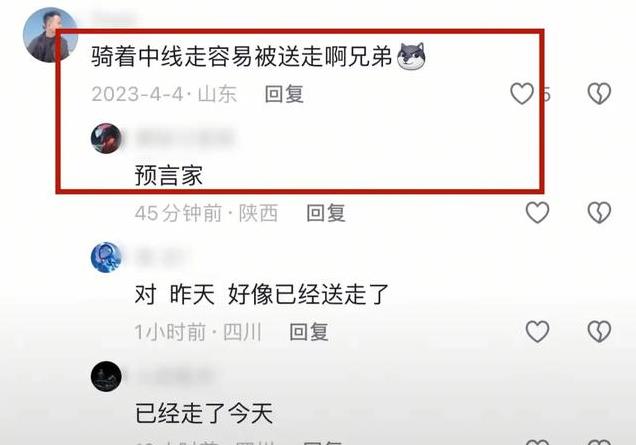Tap 回复 next to 45分钟前 · 陕西
Viewport: 636px width, 445px height.
tap(326, 213)
